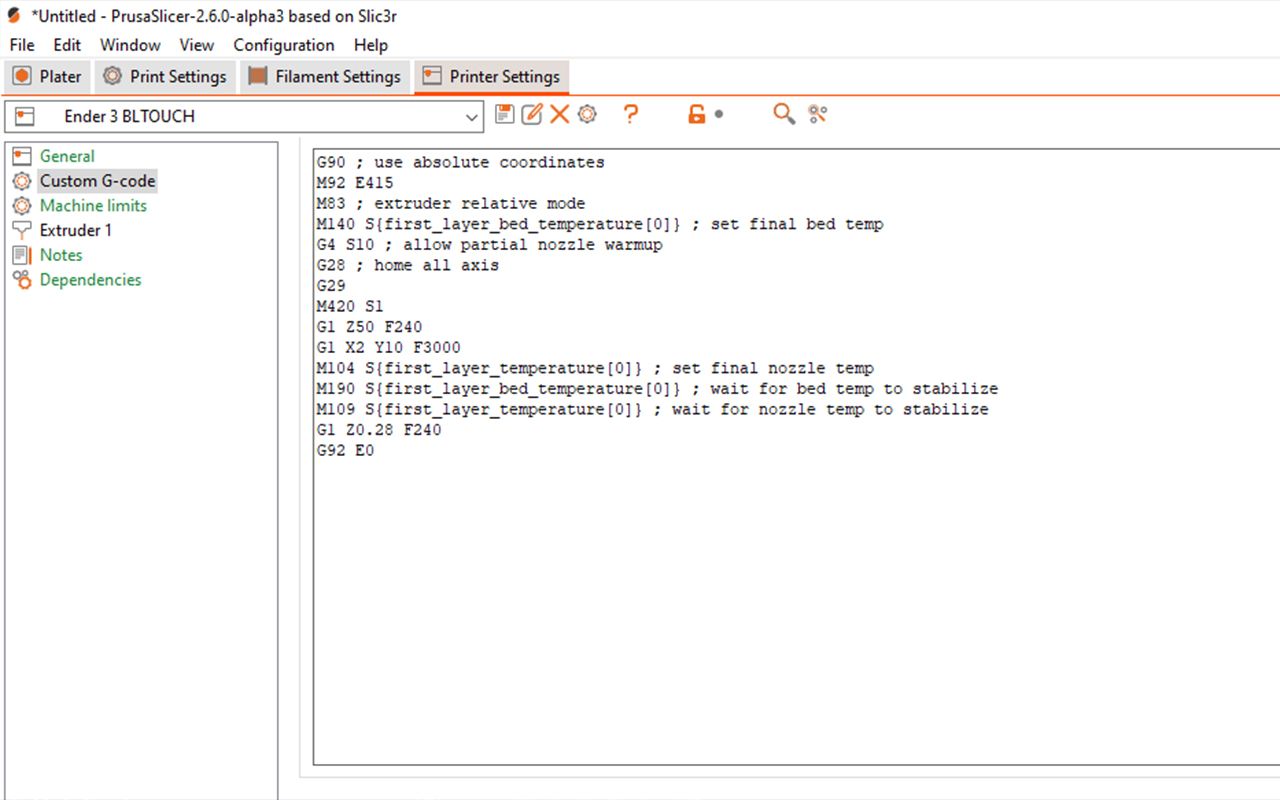1280x800 pixels.
Task: Open the File menu
Action: point(22,45)
